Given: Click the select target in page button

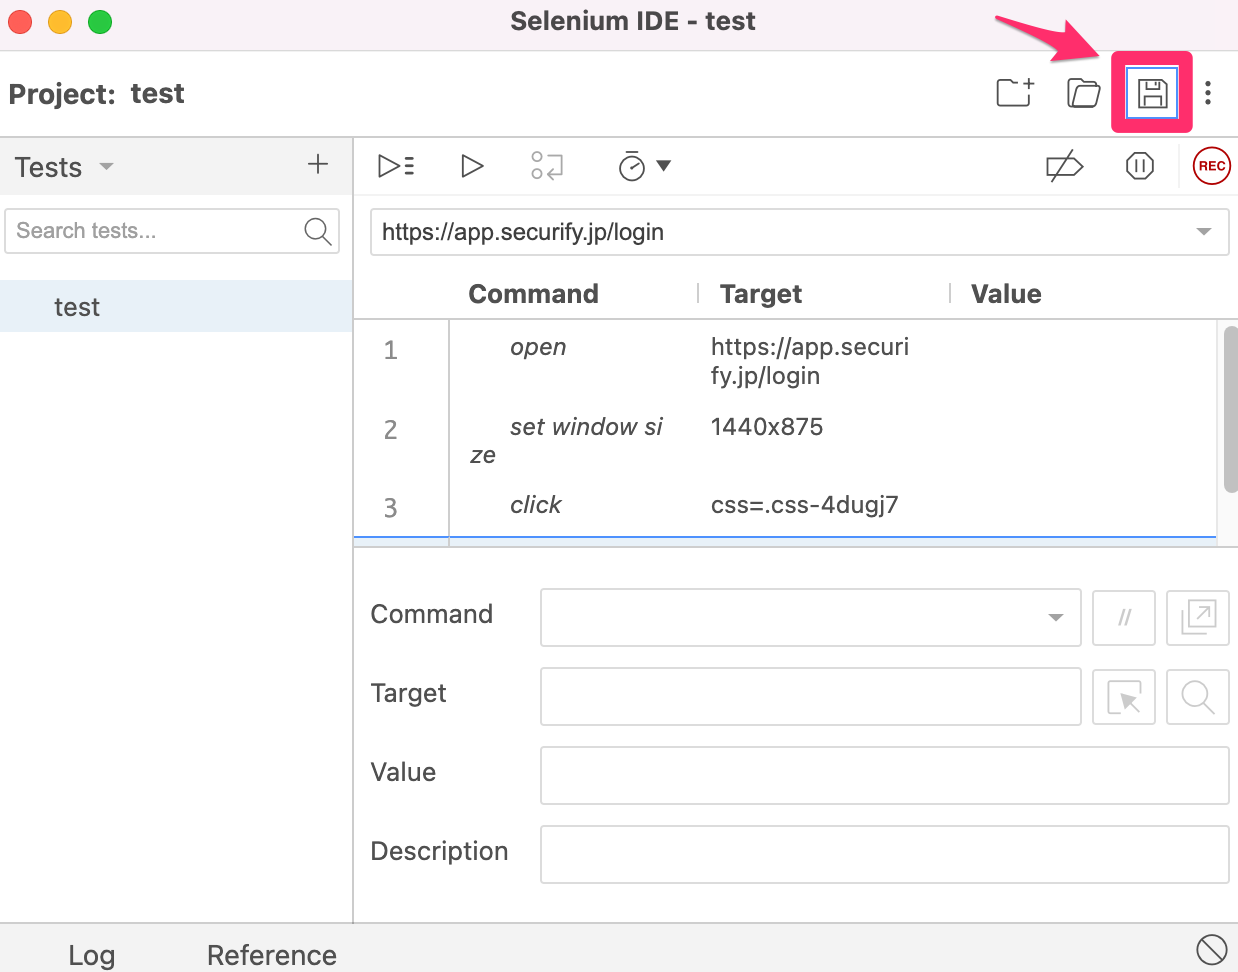Looking at the screenshot, I should click(1124, 696).
